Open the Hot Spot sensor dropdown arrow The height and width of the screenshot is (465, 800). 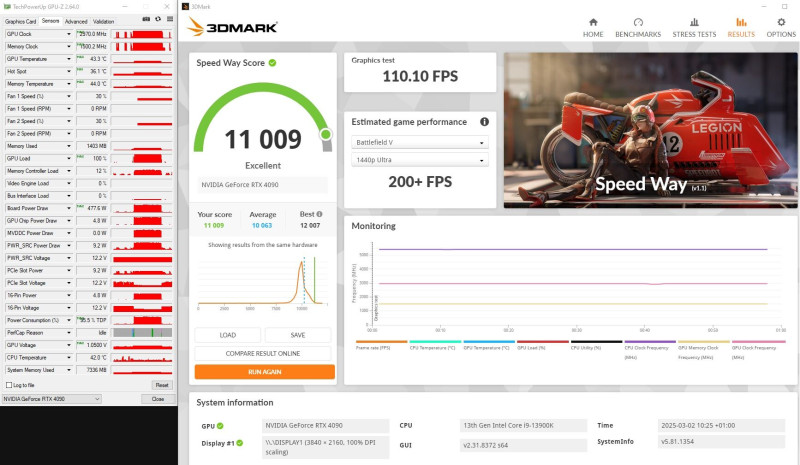69,71
